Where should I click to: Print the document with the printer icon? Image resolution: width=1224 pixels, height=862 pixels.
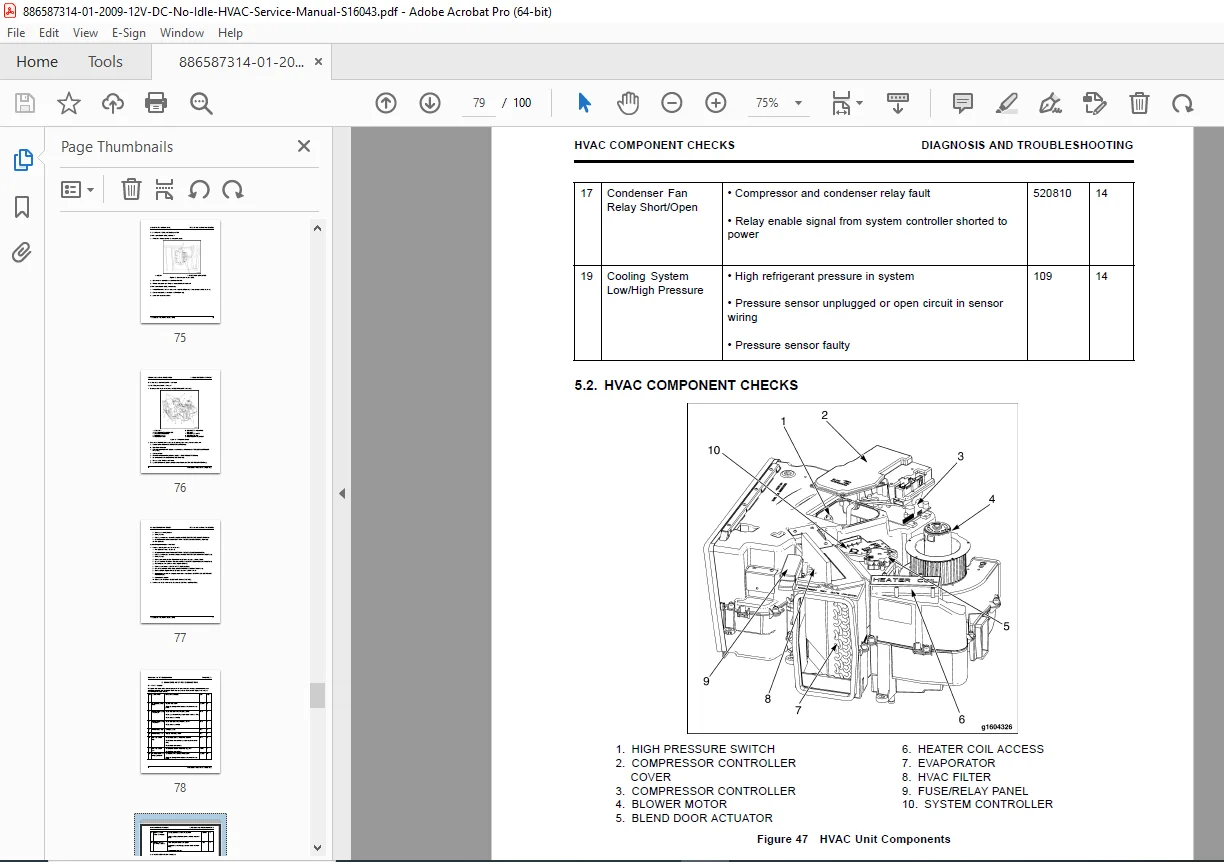click(156, 103)
